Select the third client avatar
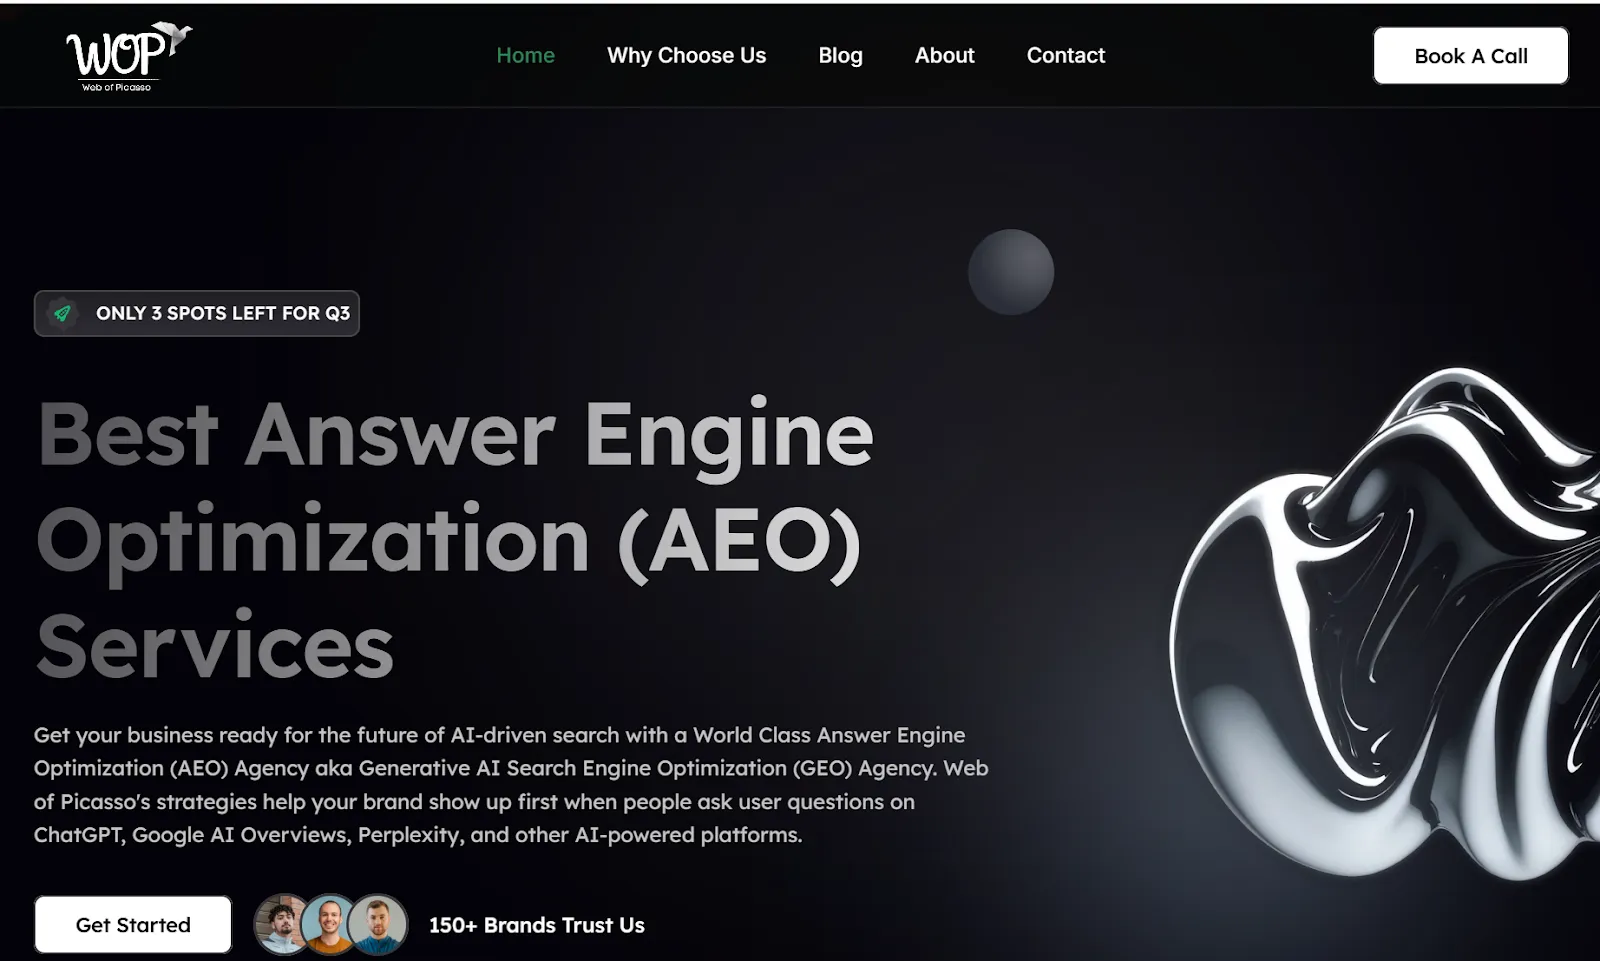1600x961 pixels. [x=378, y=924]
